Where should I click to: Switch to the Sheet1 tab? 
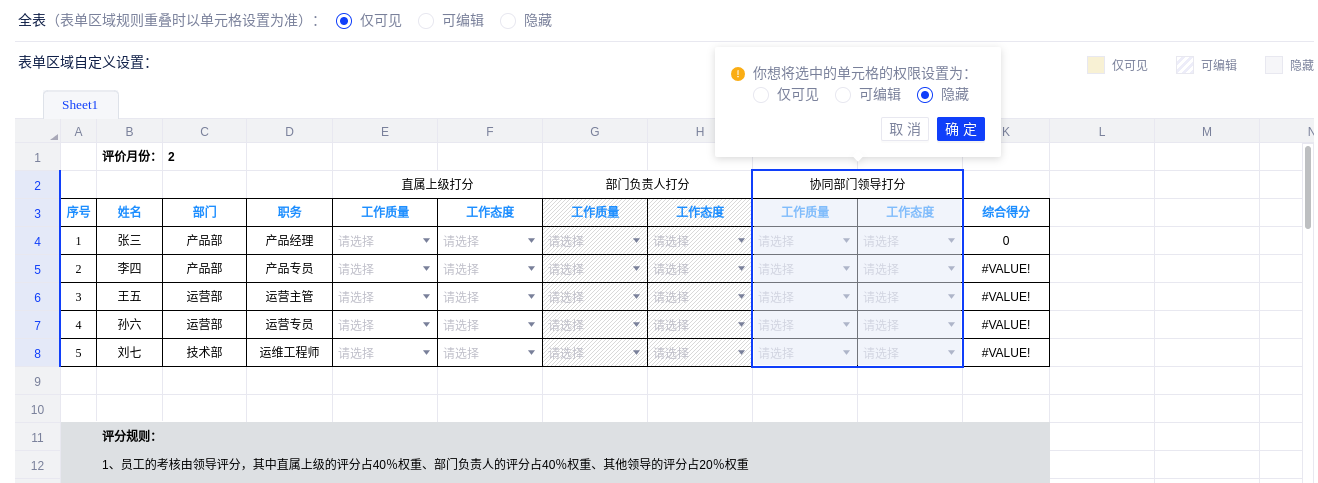point(80,105)
